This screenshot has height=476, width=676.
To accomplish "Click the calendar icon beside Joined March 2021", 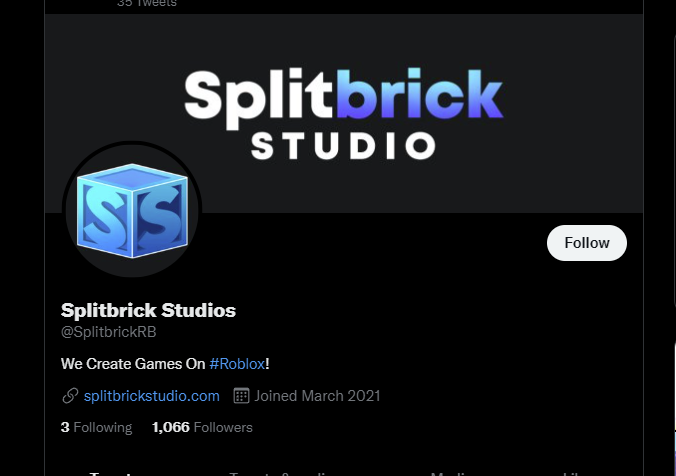I will point(241,396).
